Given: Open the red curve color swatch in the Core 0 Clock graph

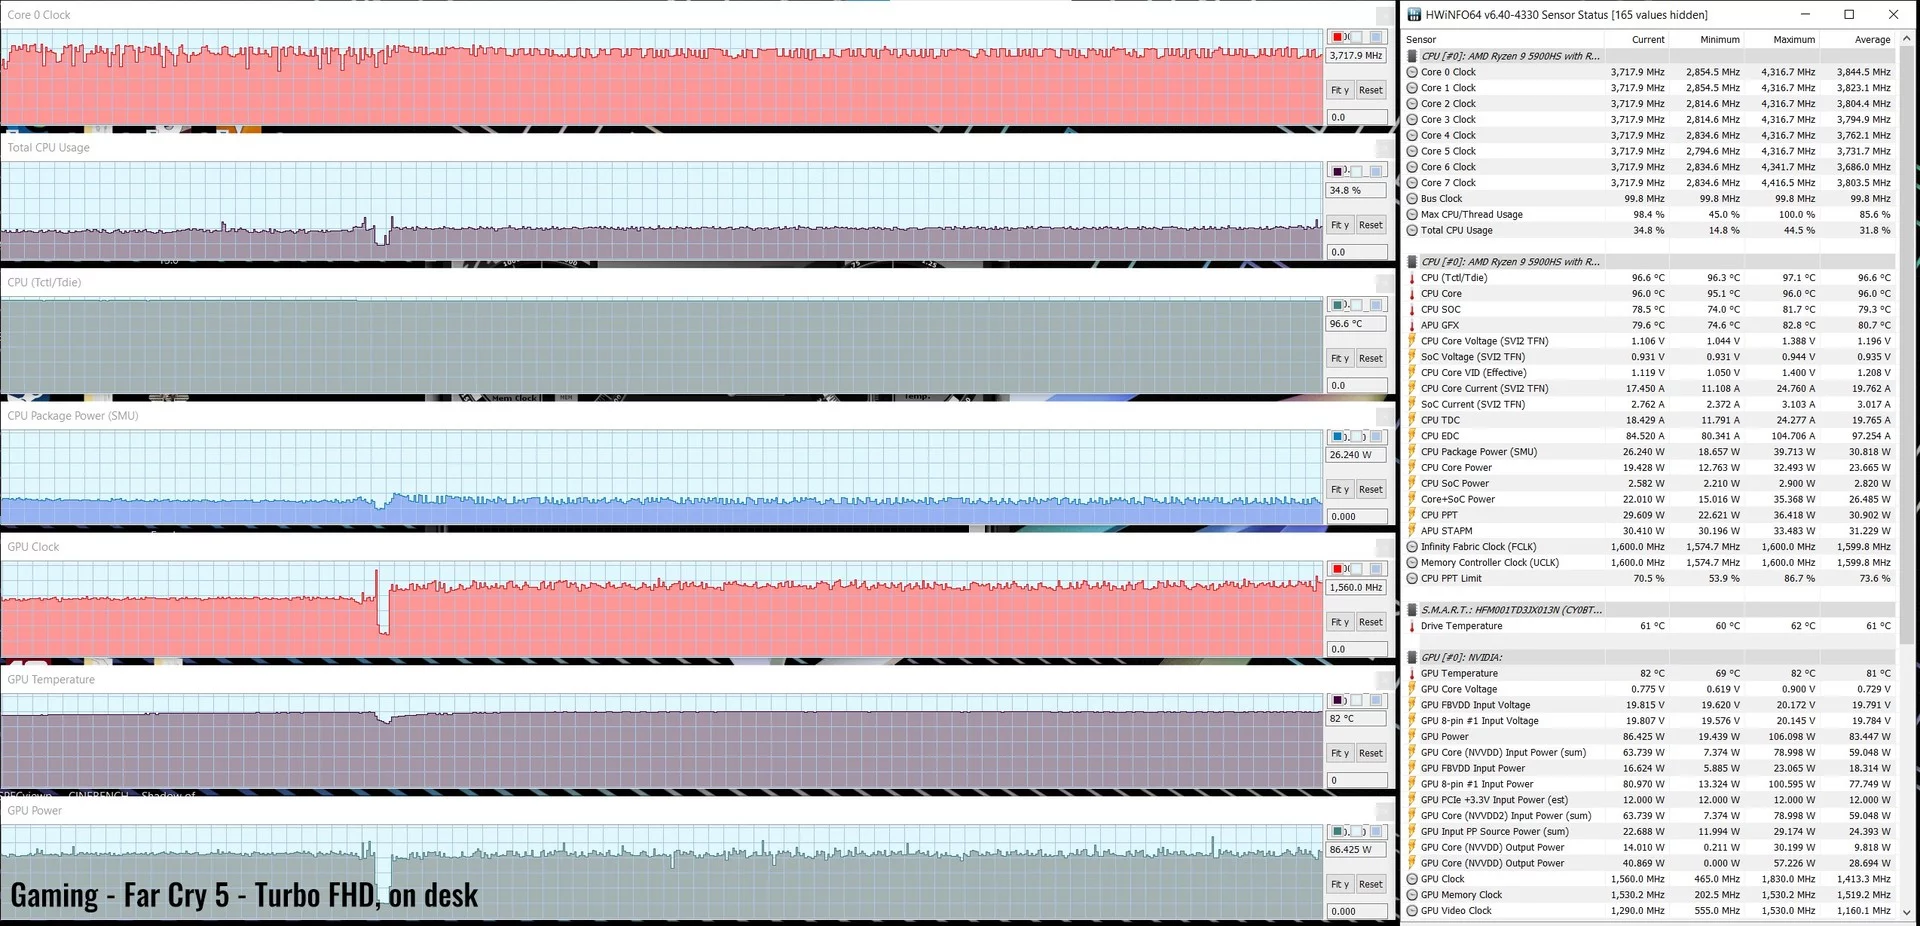Looking at the screenshot, I should pyautogui.click(x=1338, y=37).
